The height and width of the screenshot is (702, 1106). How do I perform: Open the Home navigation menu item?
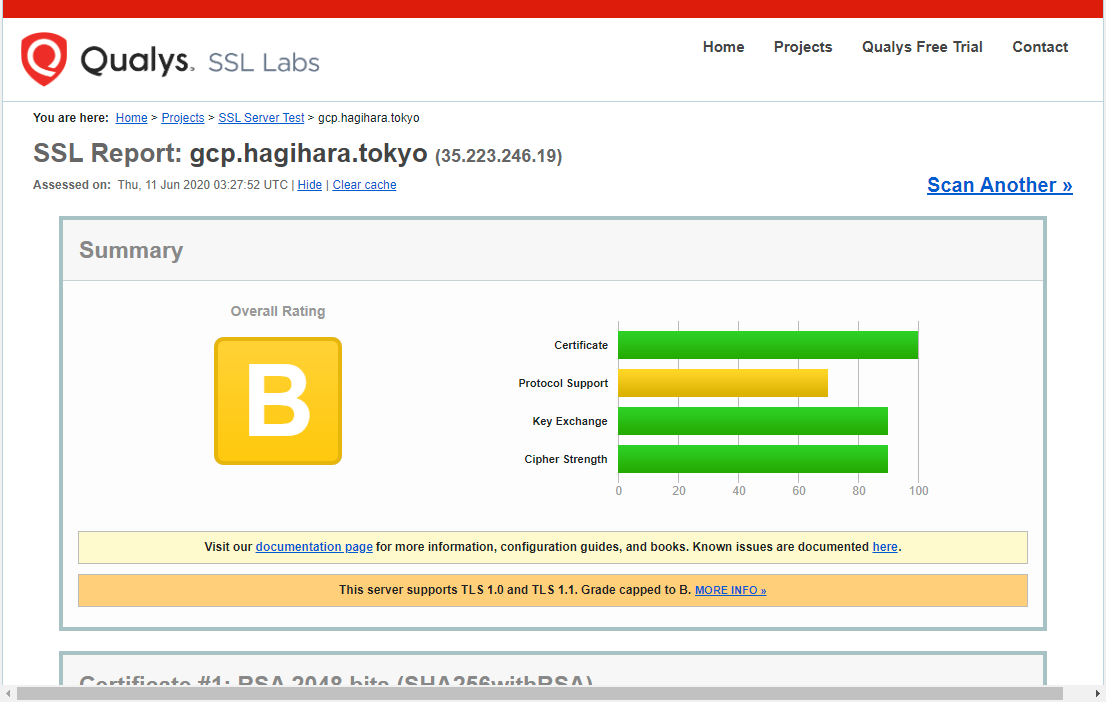[x=723, y=47]
